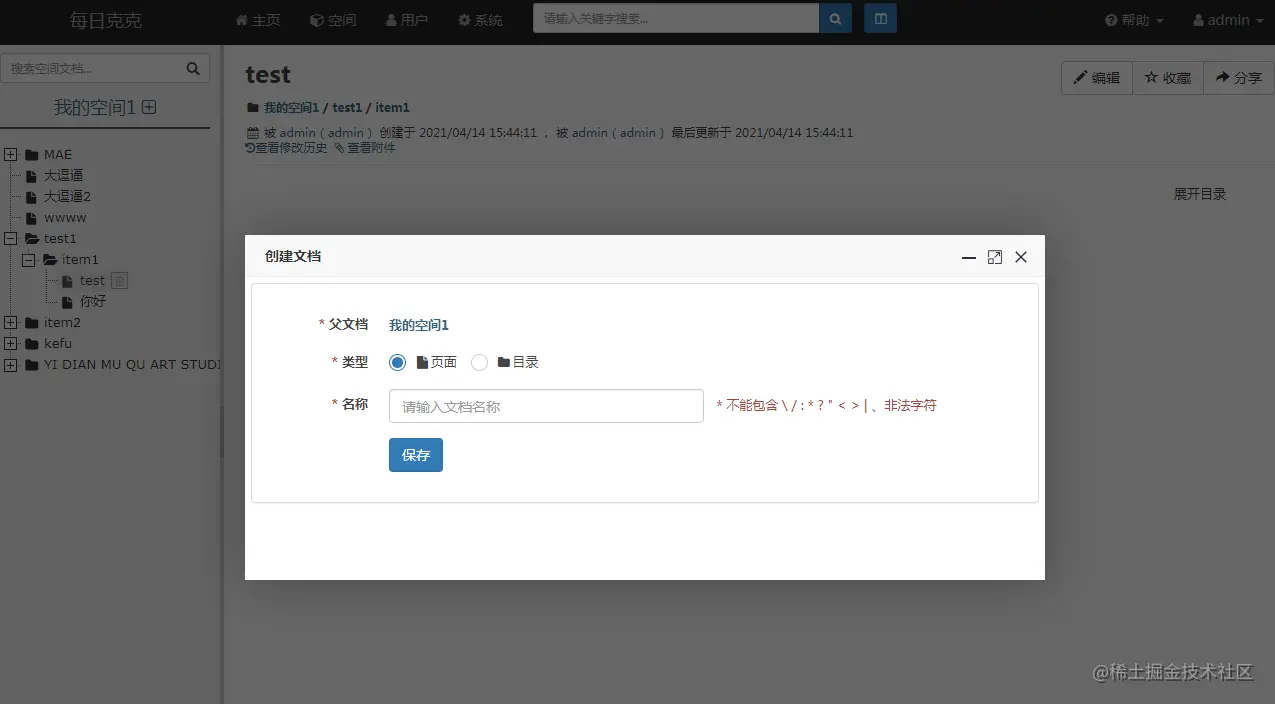Click the wwww file icon
The width and height of the screenshot is (1275, 704).
point(32,218)
